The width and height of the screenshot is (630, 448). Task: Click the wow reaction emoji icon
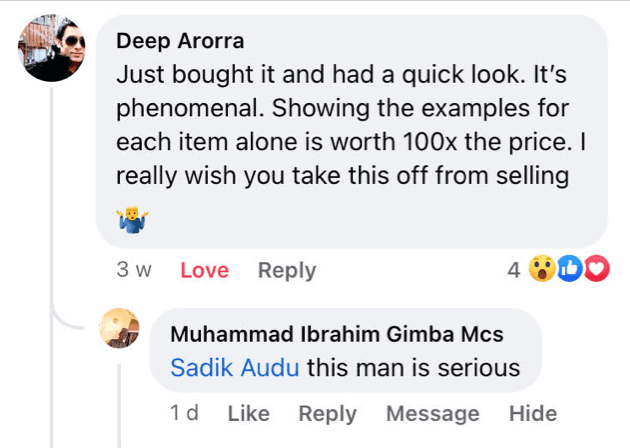coord(543,270)
